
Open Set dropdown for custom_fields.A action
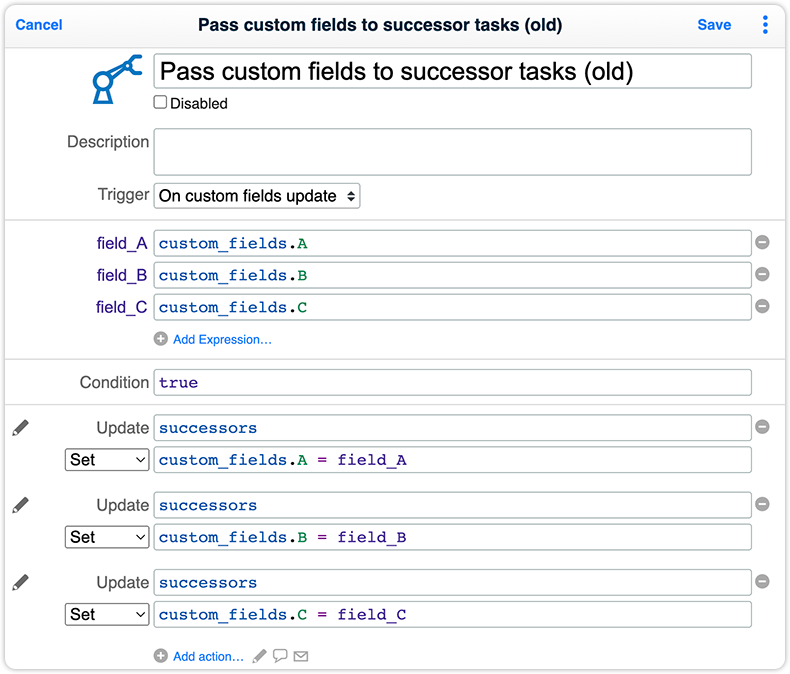[x=107, y=459]
